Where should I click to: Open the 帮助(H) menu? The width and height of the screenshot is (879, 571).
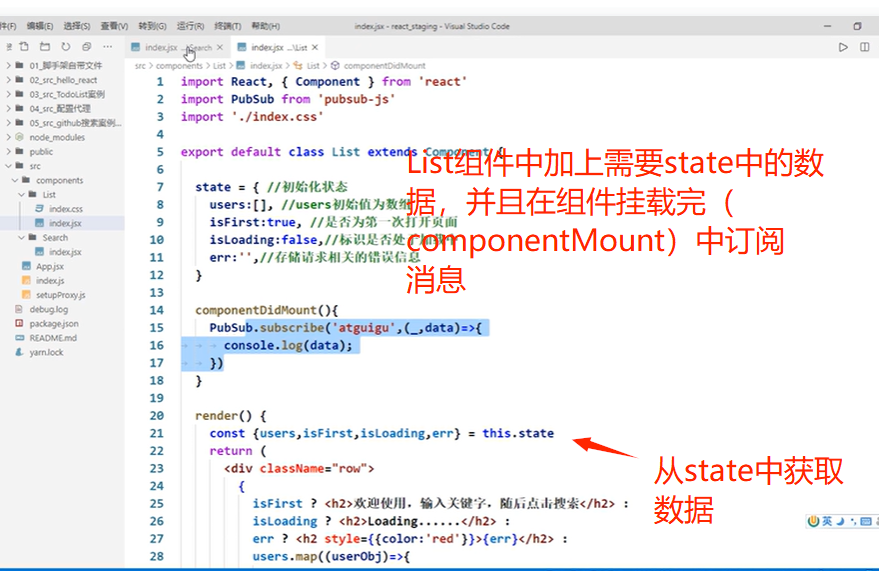point(265,26)
